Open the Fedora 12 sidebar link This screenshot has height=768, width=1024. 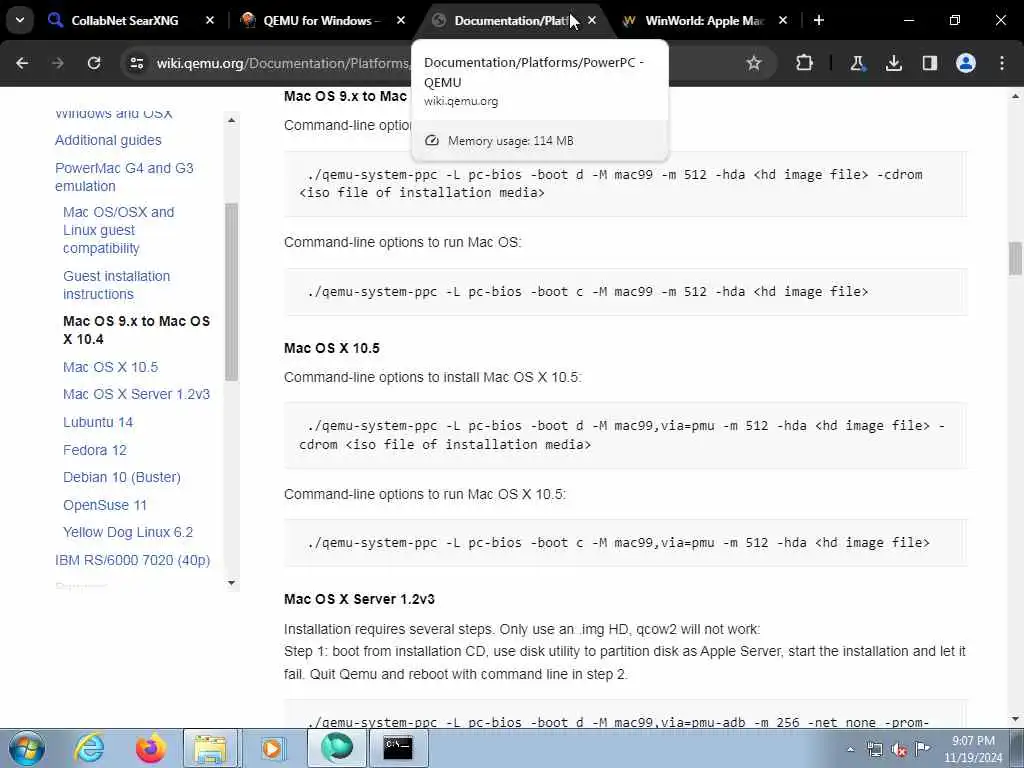tap(95, 451)
